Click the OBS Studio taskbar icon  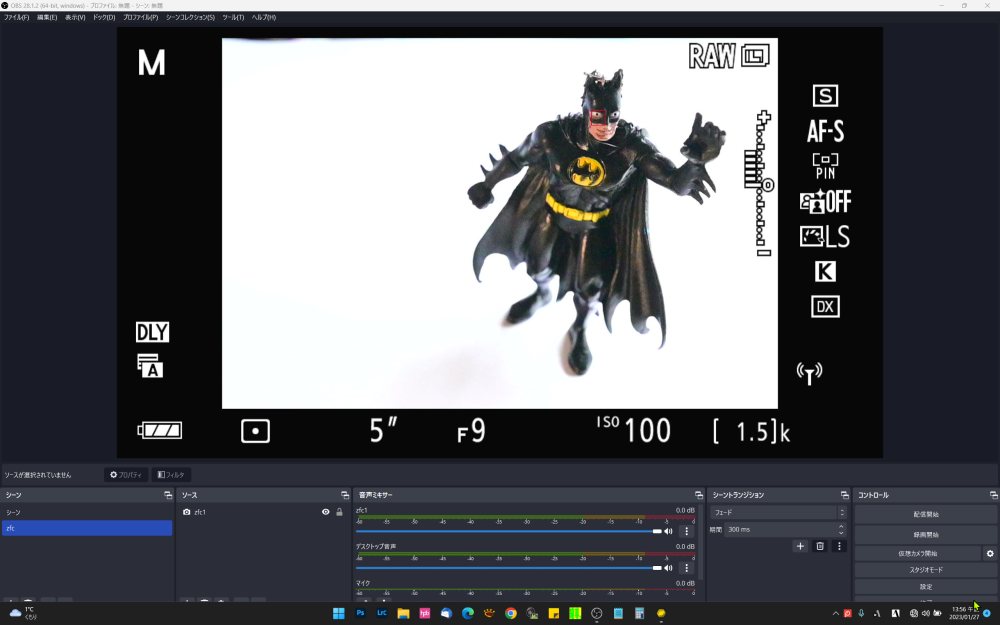pyautogui.click(x=596, y=614)
